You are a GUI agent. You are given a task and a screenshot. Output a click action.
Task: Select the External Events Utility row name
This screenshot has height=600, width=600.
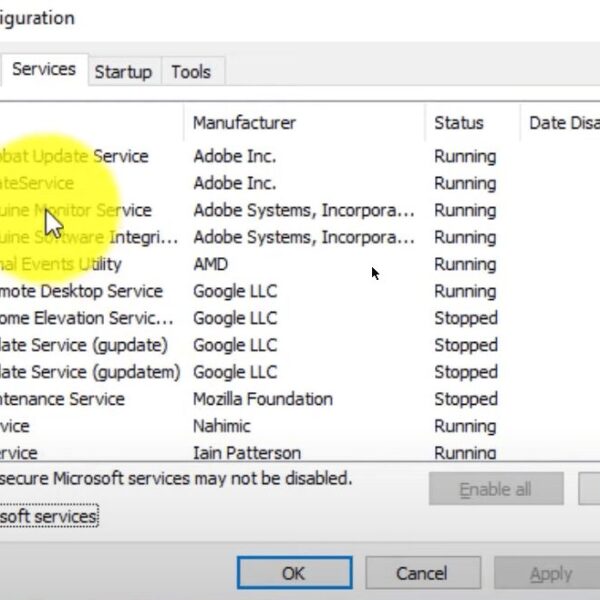coord(60,264)
